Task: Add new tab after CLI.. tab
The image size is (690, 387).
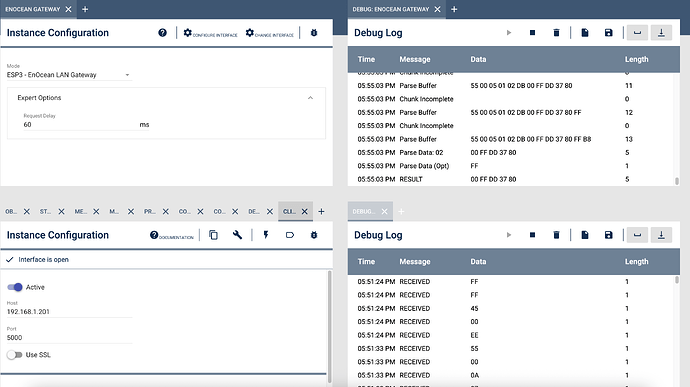Action: pos(321,212)
